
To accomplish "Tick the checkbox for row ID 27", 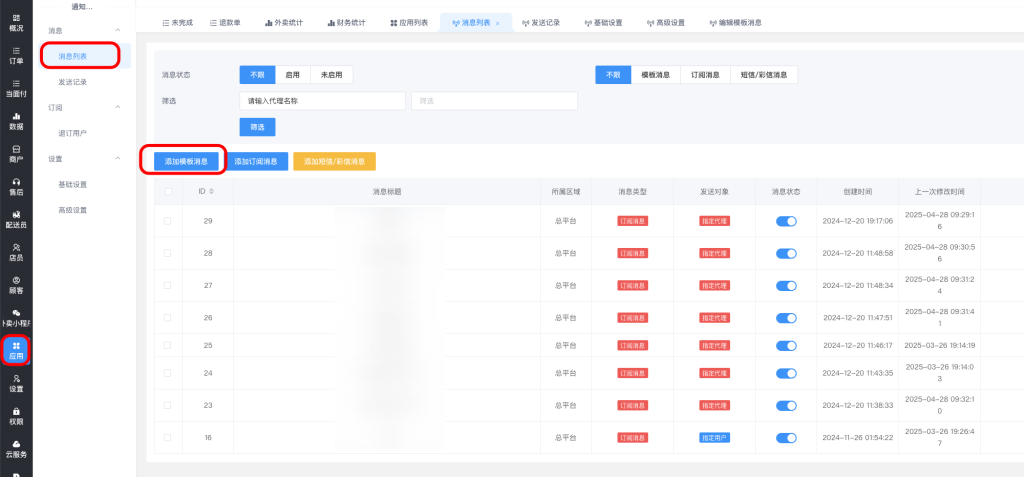I will [x=168, y=285].
